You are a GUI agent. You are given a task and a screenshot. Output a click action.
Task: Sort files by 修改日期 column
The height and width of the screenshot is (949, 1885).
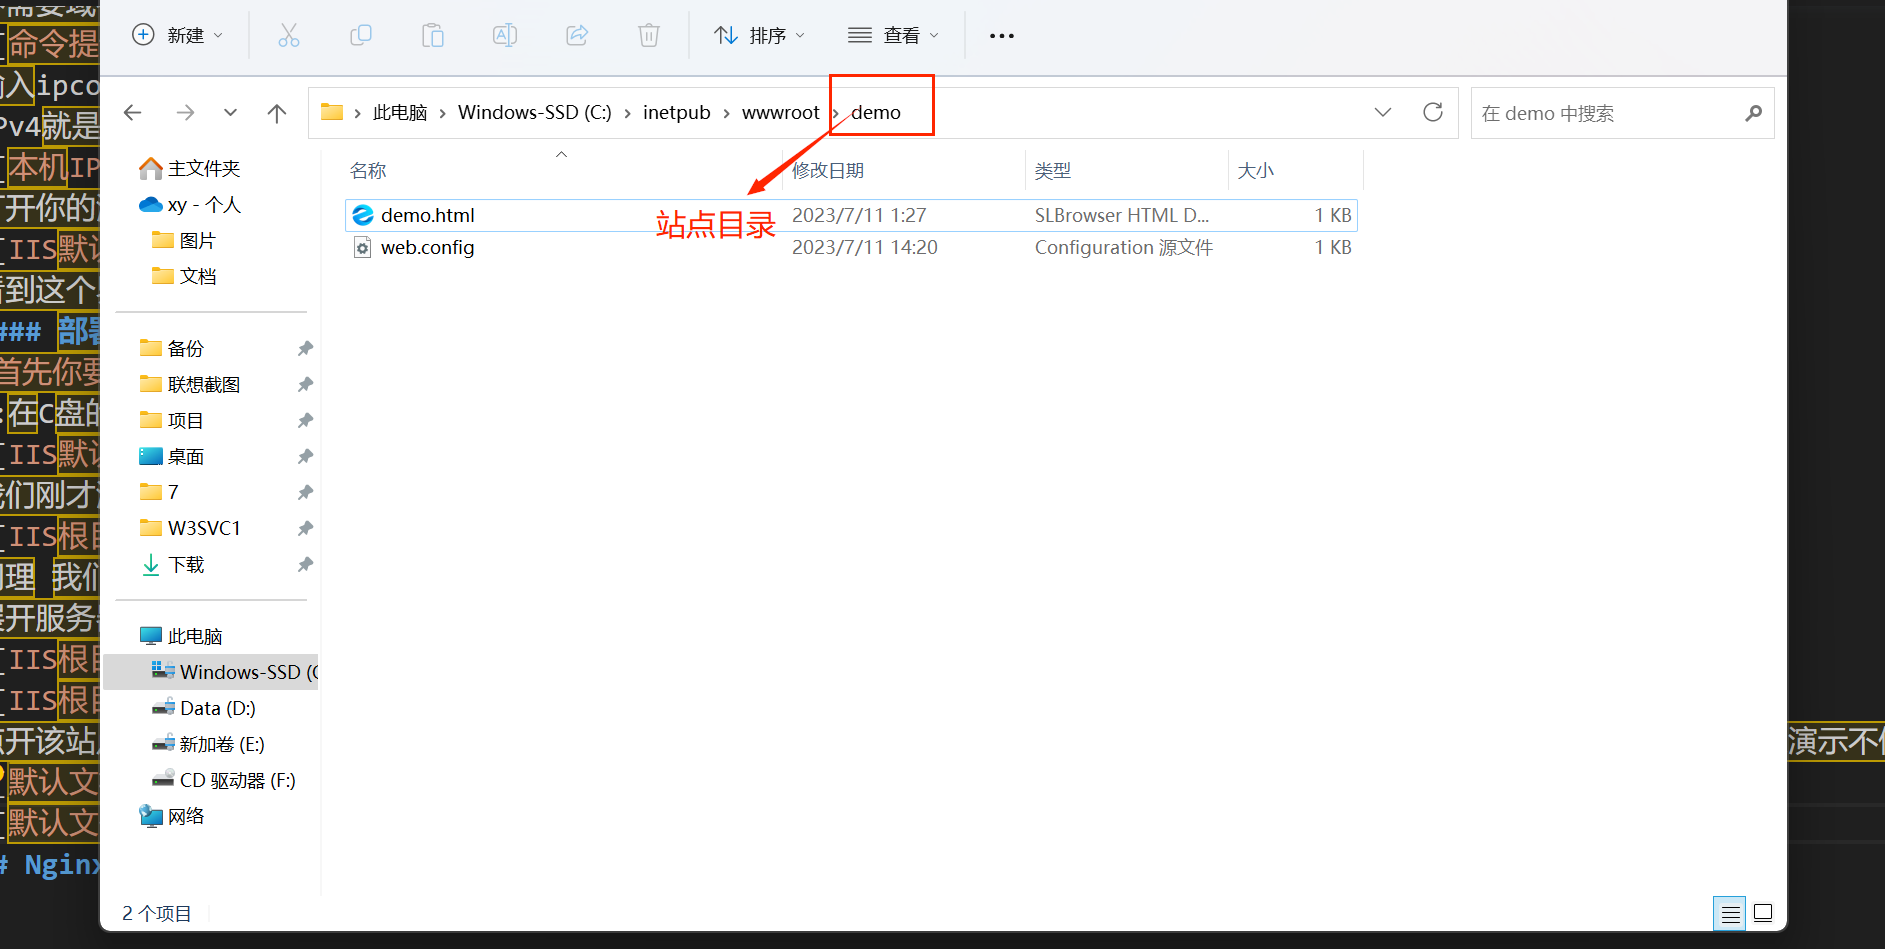click(828, 171)
